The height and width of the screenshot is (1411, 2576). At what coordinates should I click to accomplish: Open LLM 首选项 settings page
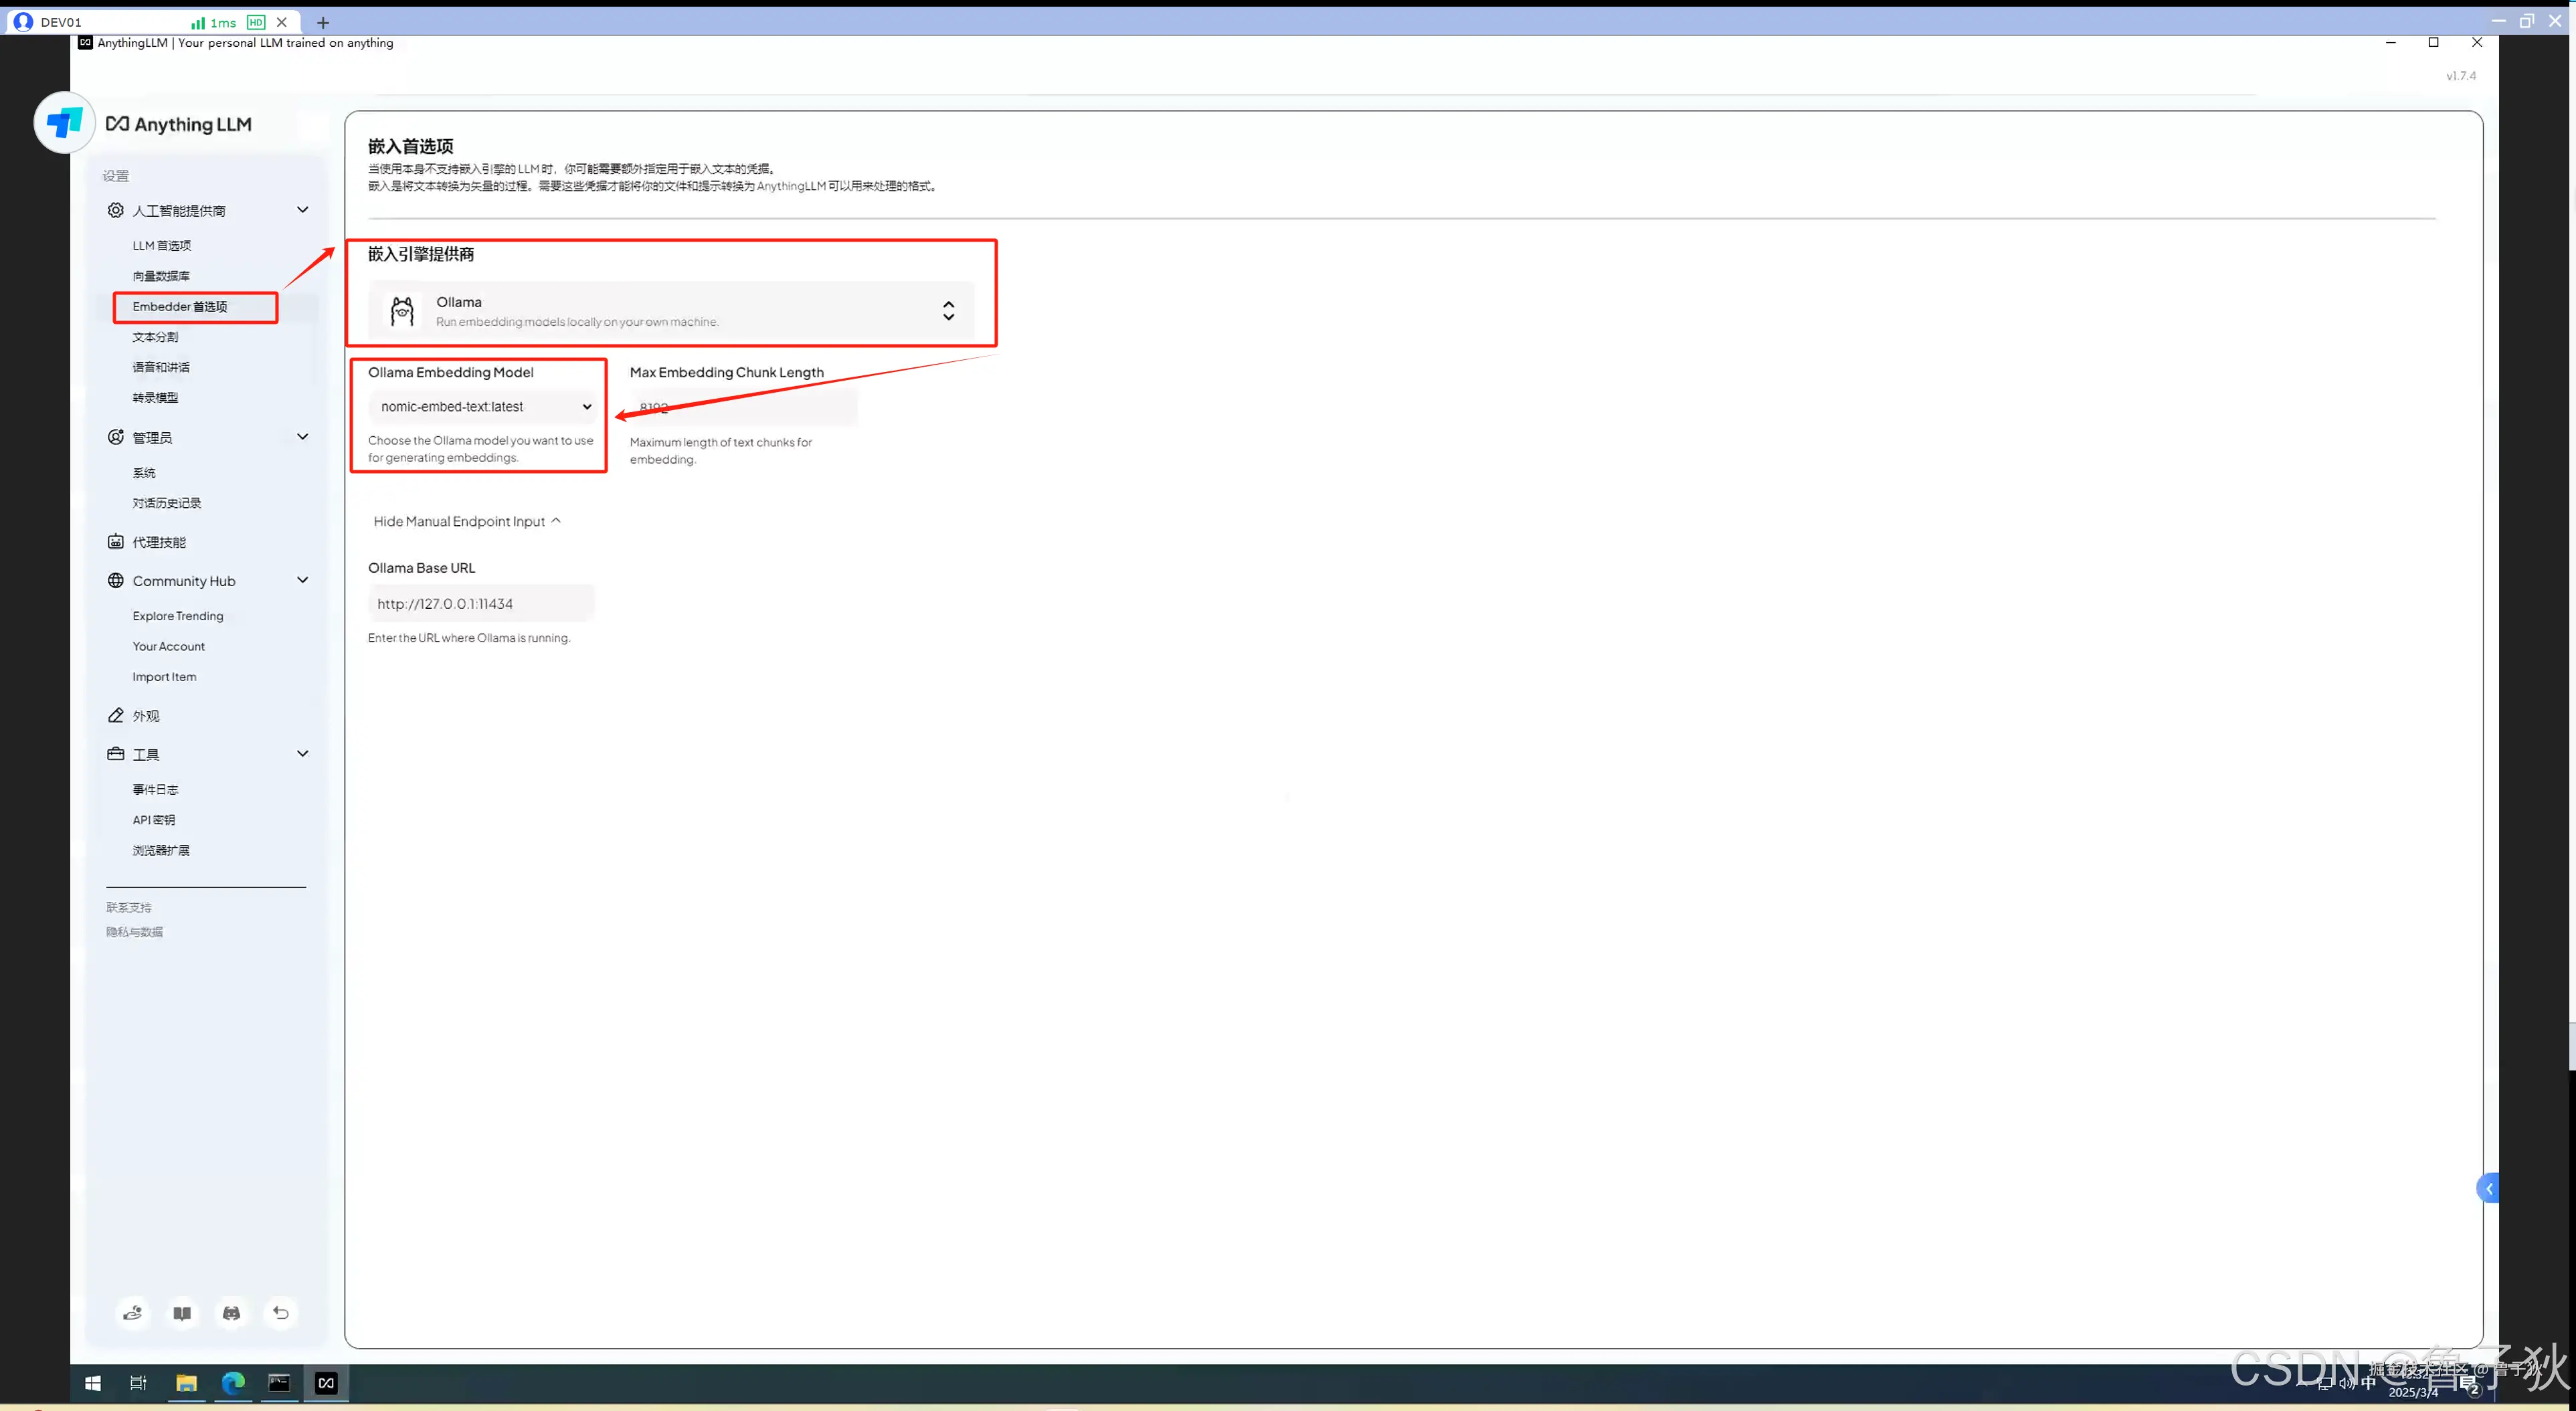[161, 245]
